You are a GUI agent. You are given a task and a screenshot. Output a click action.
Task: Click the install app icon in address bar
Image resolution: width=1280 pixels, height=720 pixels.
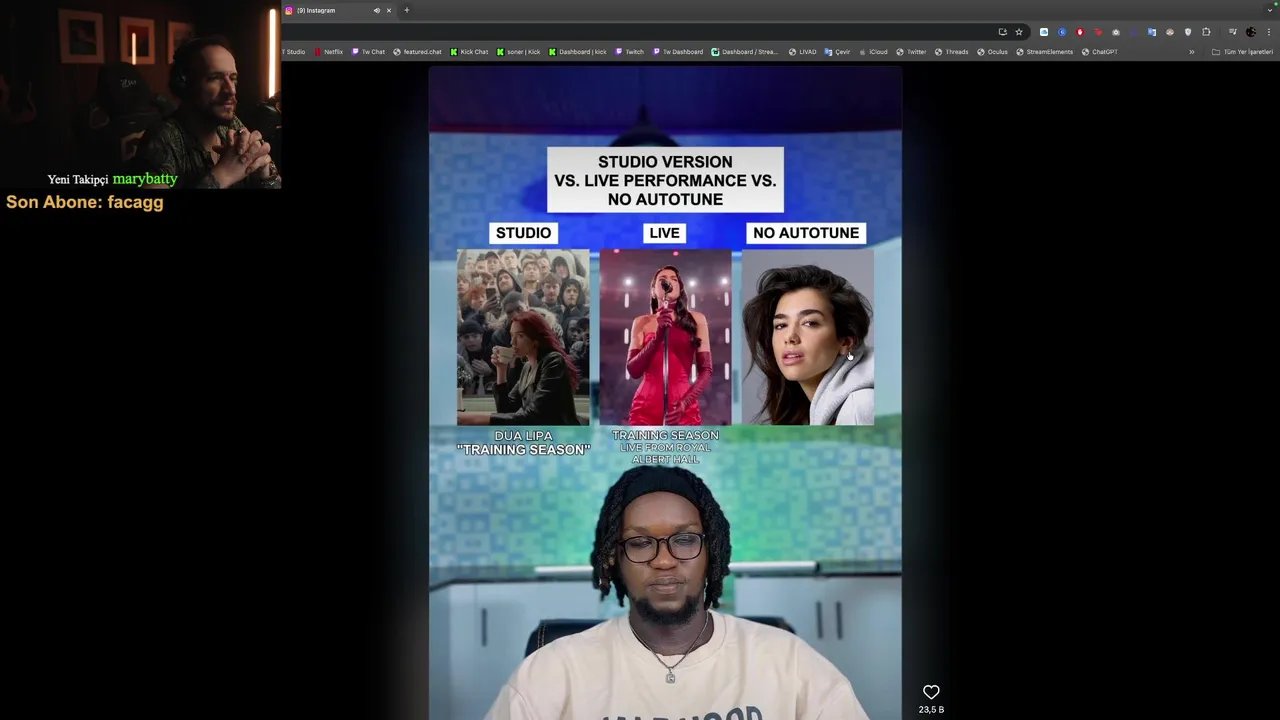pos(1003,32)
